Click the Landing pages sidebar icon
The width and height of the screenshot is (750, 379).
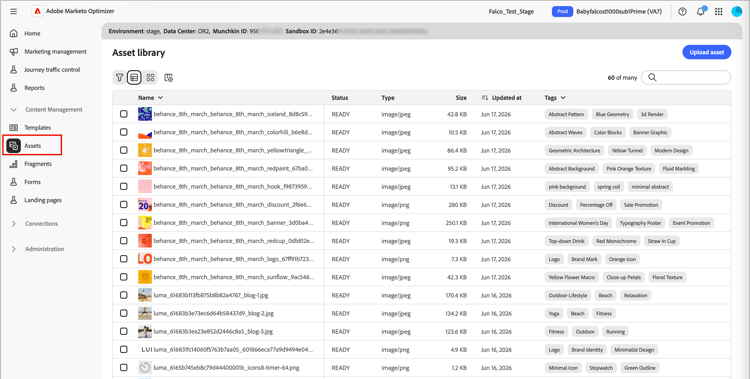pyautogui.click(x=14, y=201)
